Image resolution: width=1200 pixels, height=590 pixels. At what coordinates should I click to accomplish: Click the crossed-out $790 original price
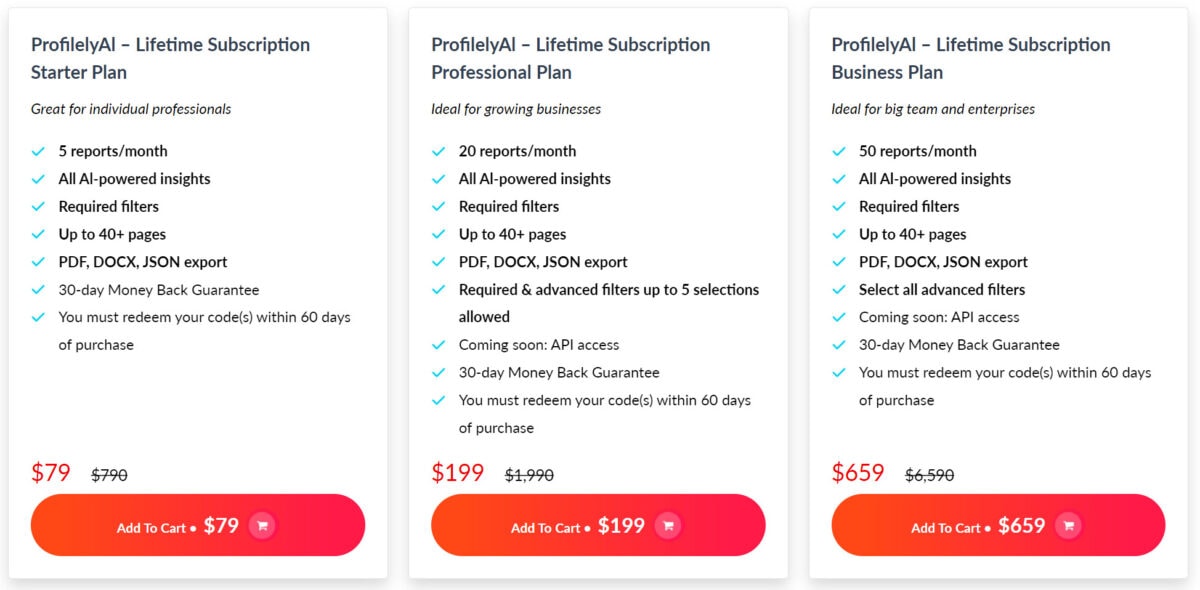coord(110,475)
